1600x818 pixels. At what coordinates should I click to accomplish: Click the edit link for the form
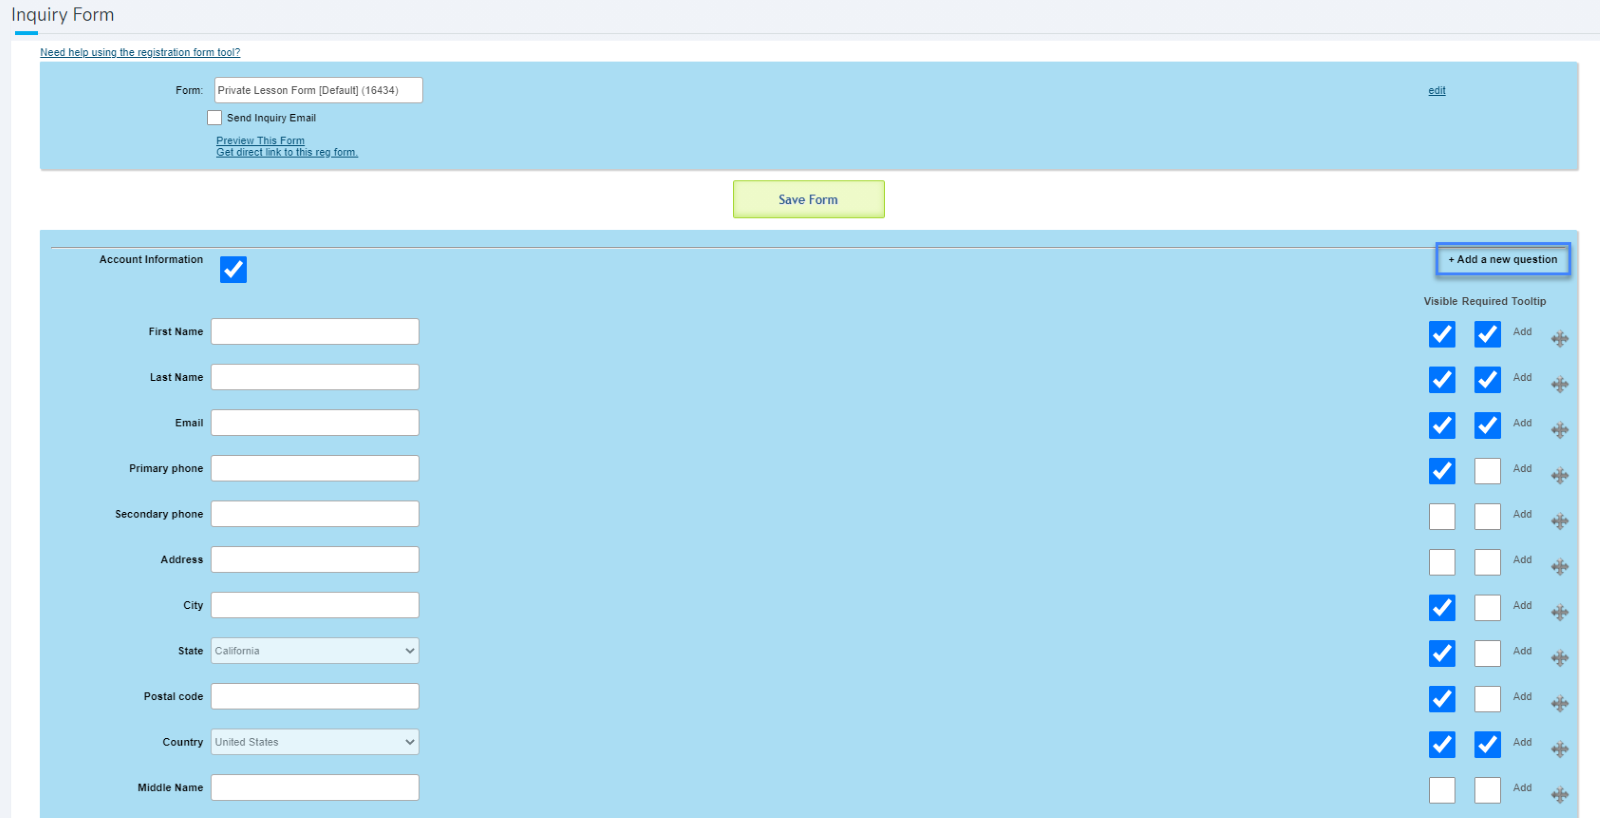pyautogui.click(x=1437, y=91)
